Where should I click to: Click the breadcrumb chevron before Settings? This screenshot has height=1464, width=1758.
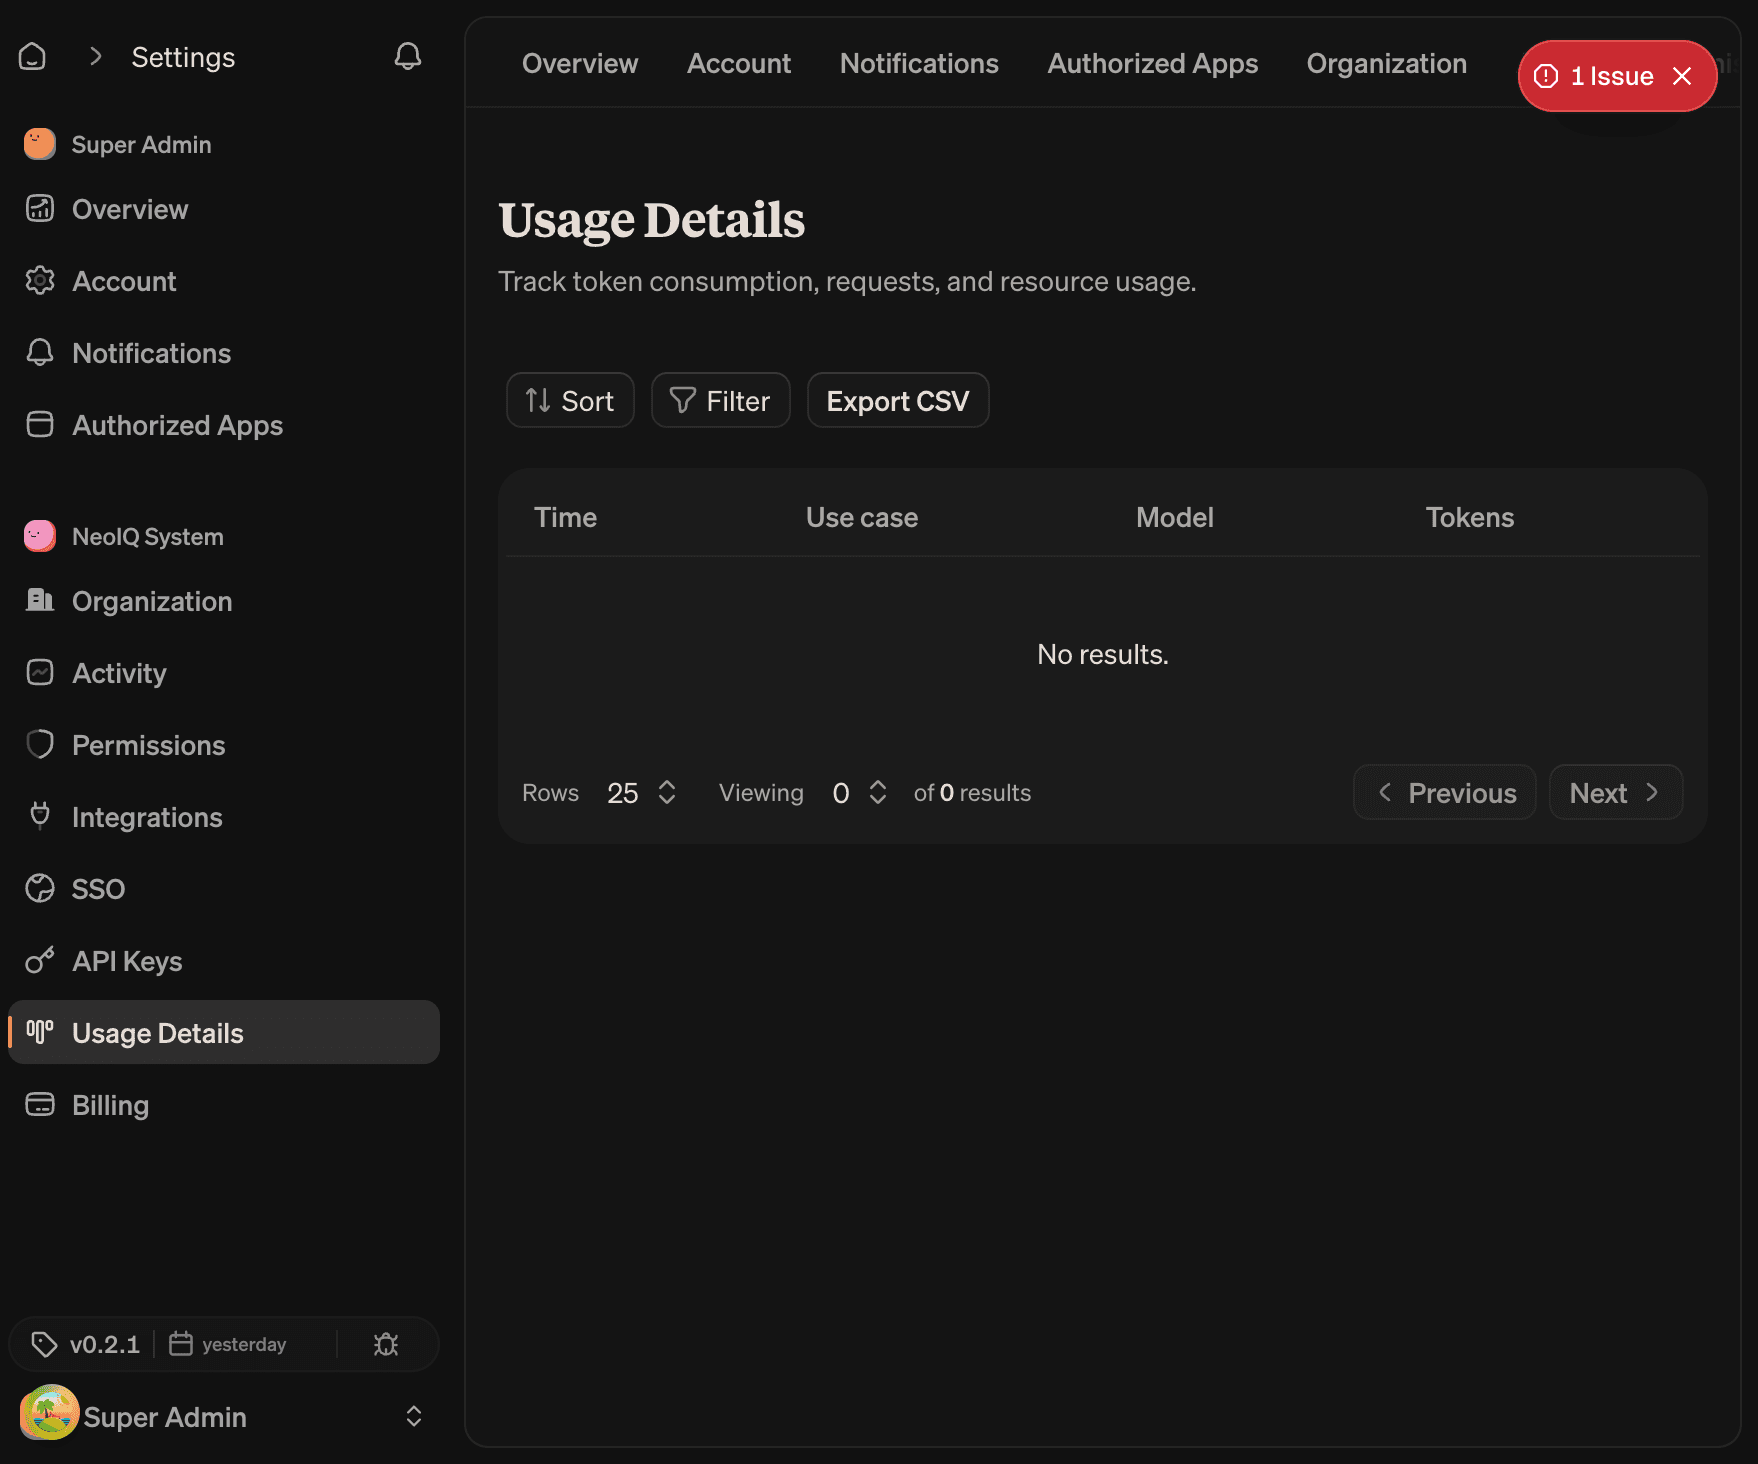coord(96,57)
